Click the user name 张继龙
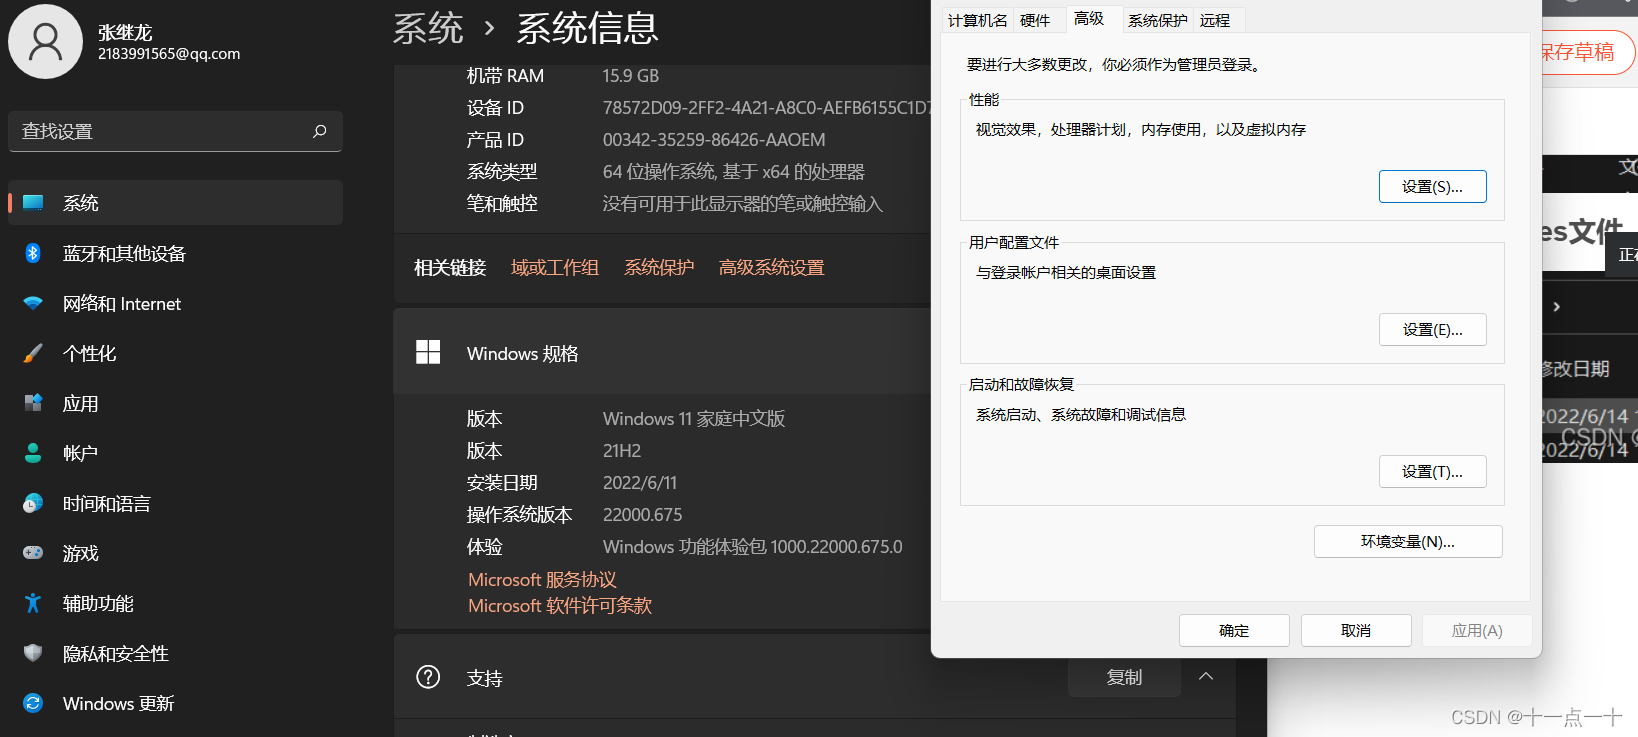The height and width of the screenshot is (737, 1638). point(125,32)
